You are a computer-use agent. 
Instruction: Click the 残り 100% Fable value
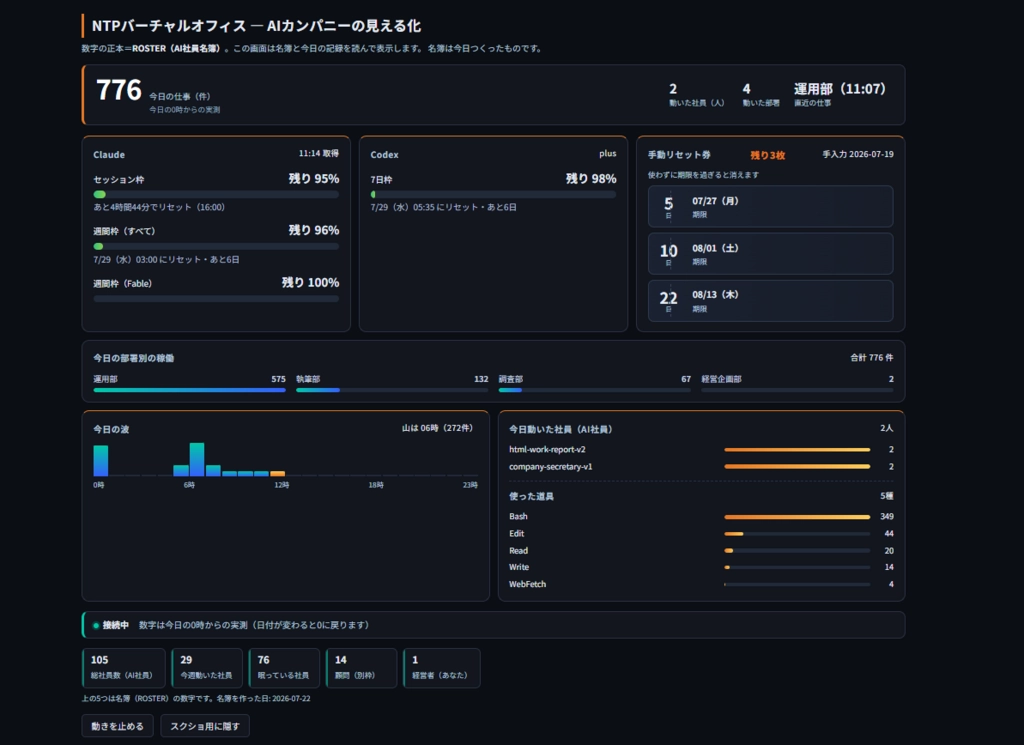pyautogui.click(x=310, y=283)
